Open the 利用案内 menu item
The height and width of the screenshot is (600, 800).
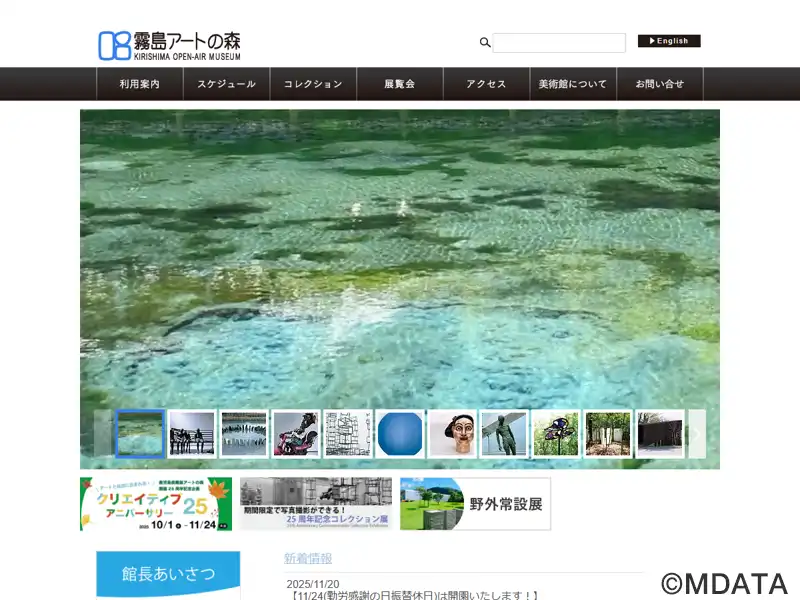click(x=140, y=84)
